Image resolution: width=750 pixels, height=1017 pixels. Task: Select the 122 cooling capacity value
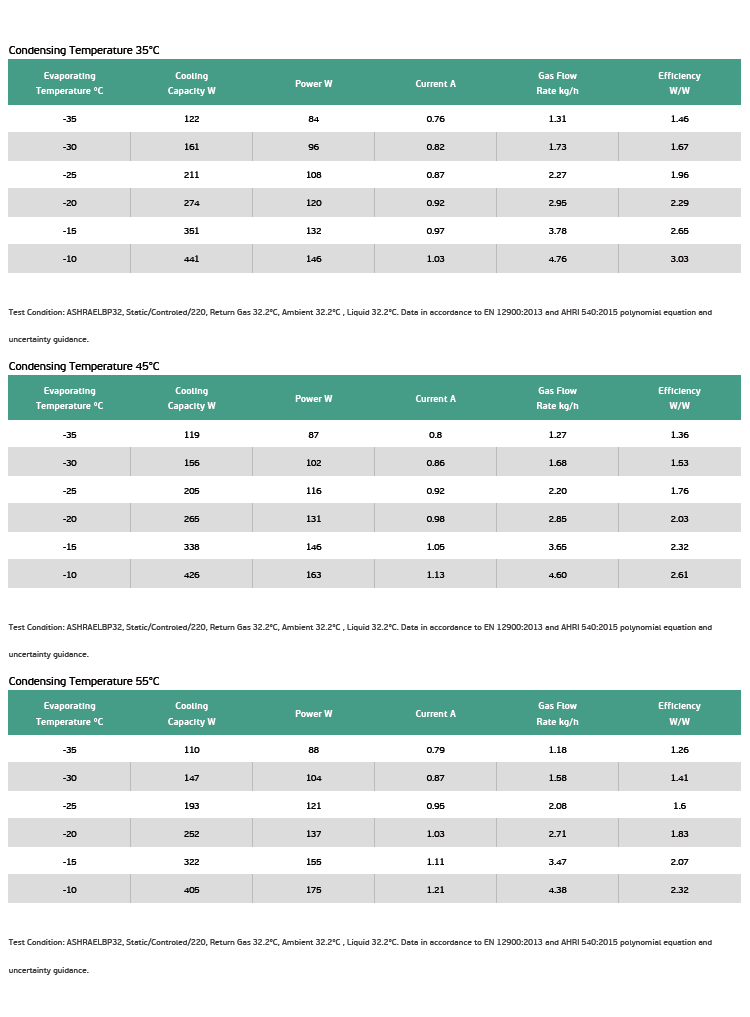191,119
